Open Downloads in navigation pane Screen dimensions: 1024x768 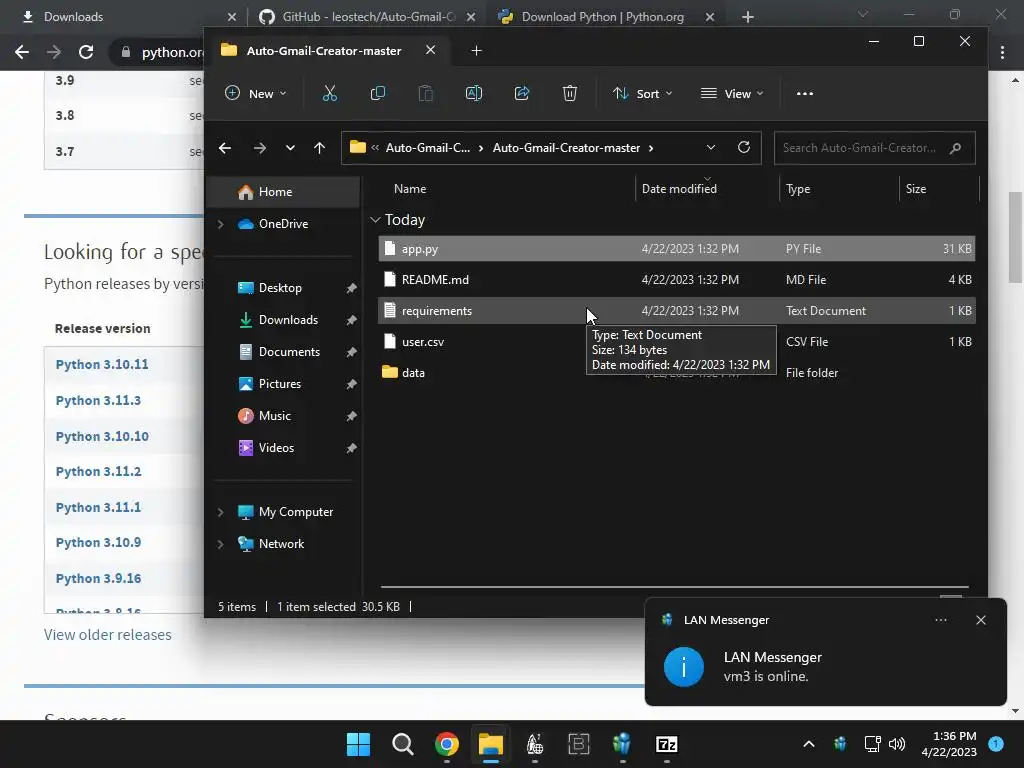coord(288,320)
